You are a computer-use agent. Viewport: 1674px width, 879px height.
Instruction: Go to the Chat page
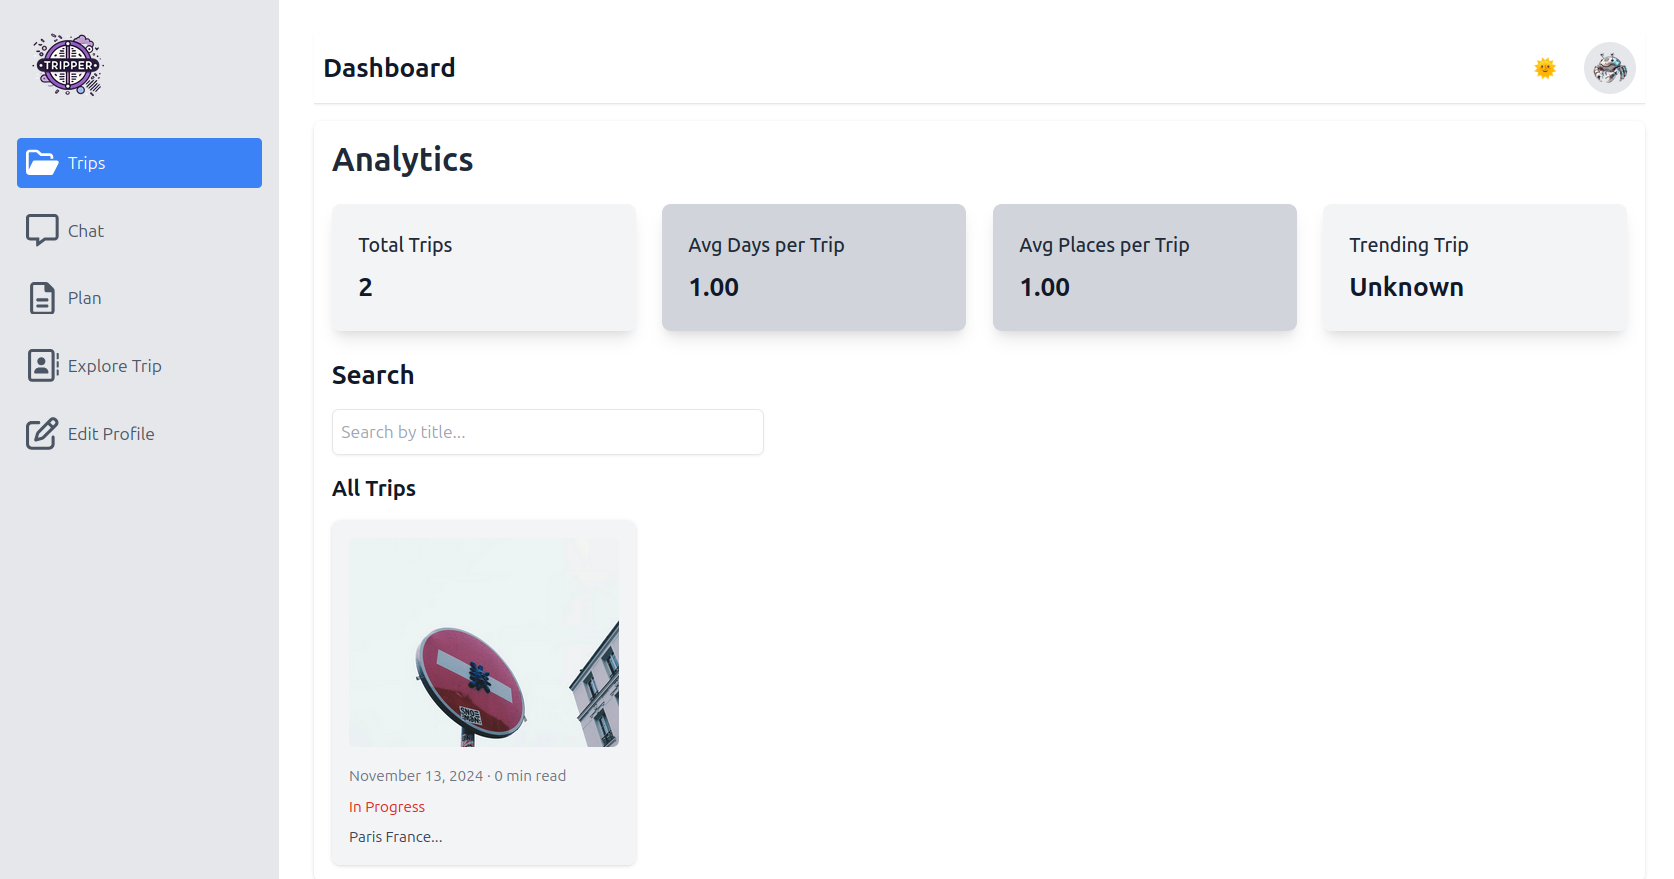86,231
